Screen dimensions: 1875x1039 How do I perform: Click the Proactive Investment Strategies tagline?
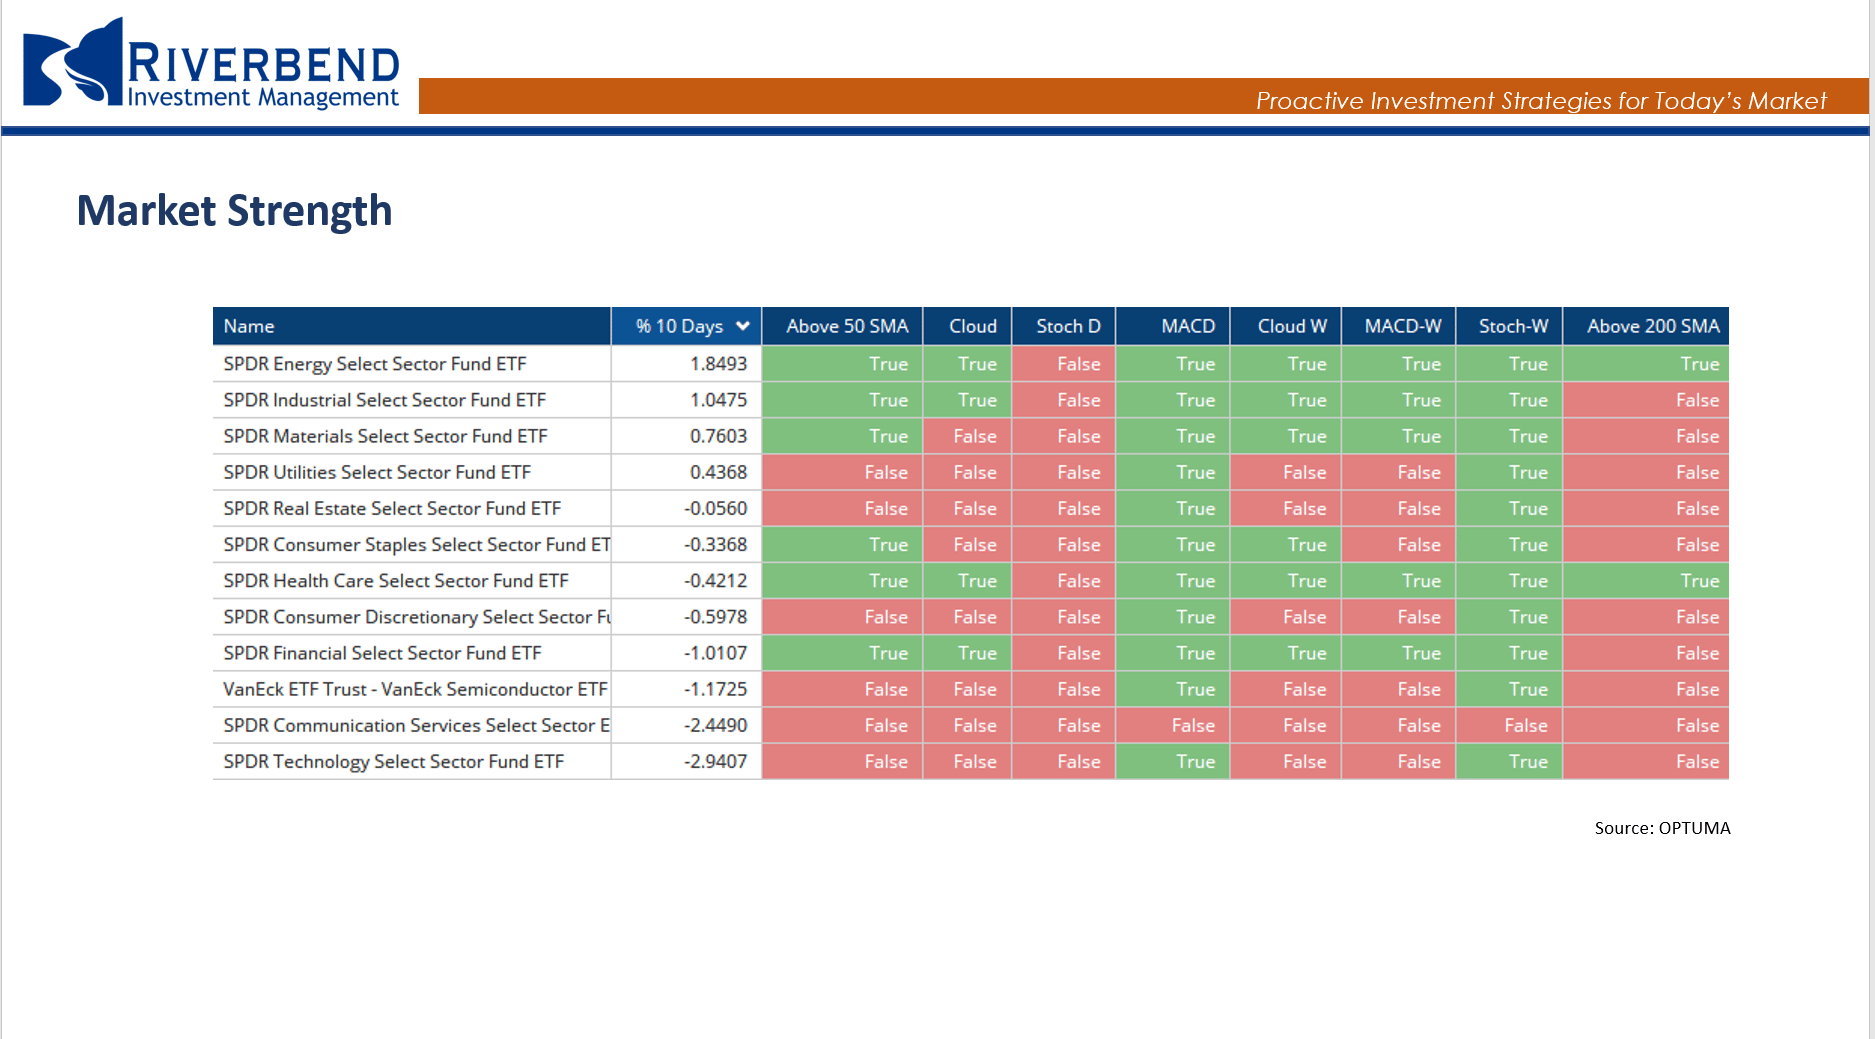(1541, 101)
